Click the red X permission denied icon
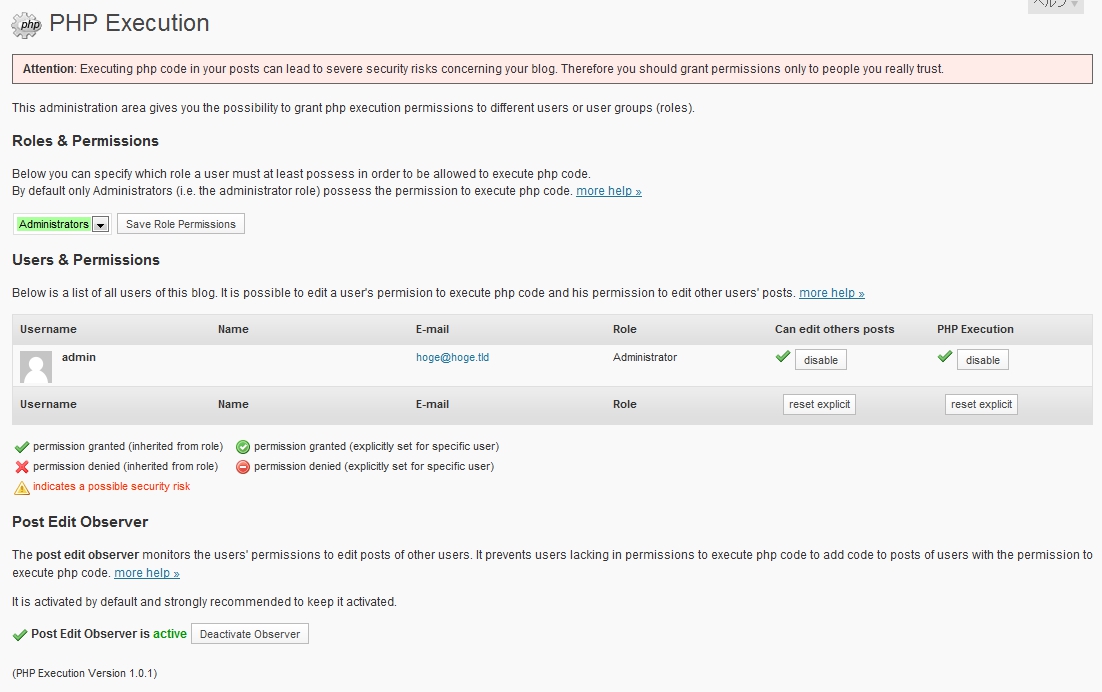The width and height of the screenshot is (1102, 692). click(x=21, y=467)
